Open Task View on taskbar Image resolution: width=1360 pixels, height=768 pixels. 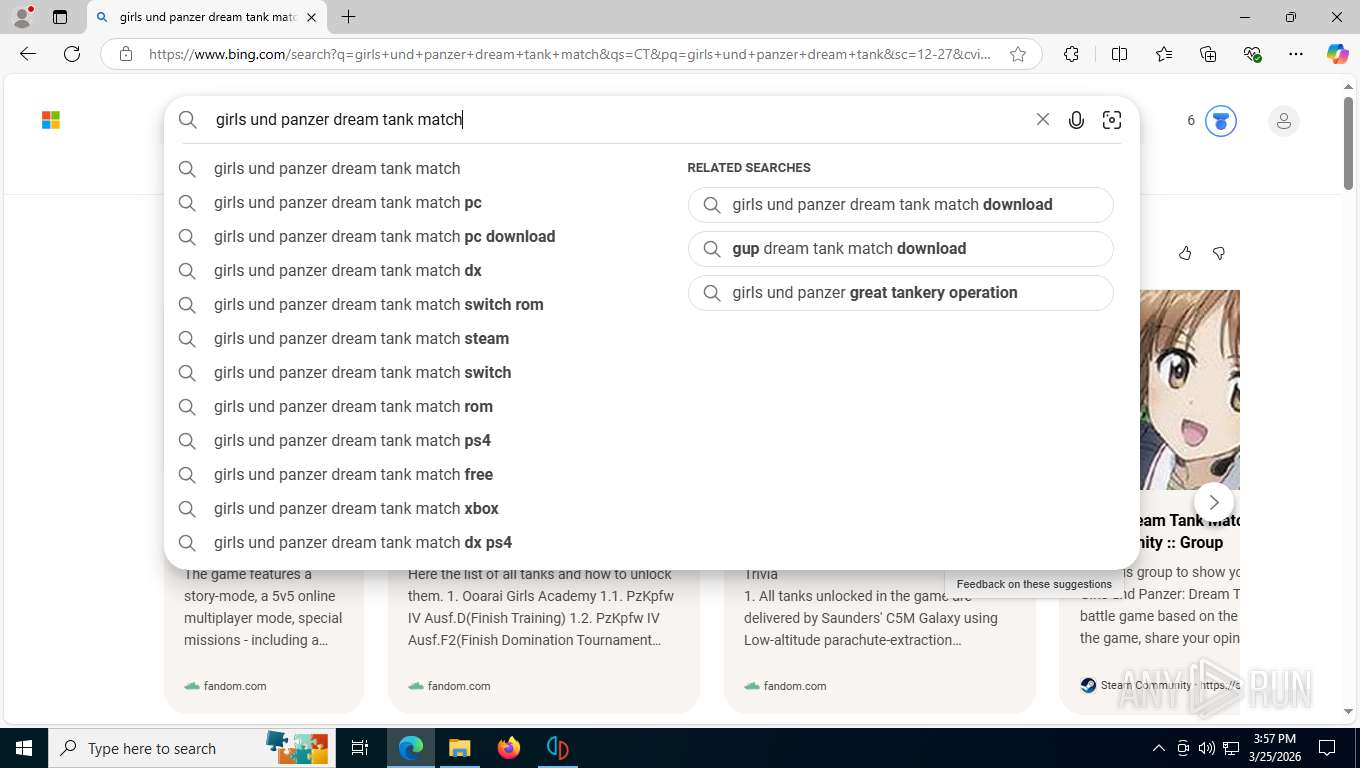pyautogui.click(x=360, y=748)
